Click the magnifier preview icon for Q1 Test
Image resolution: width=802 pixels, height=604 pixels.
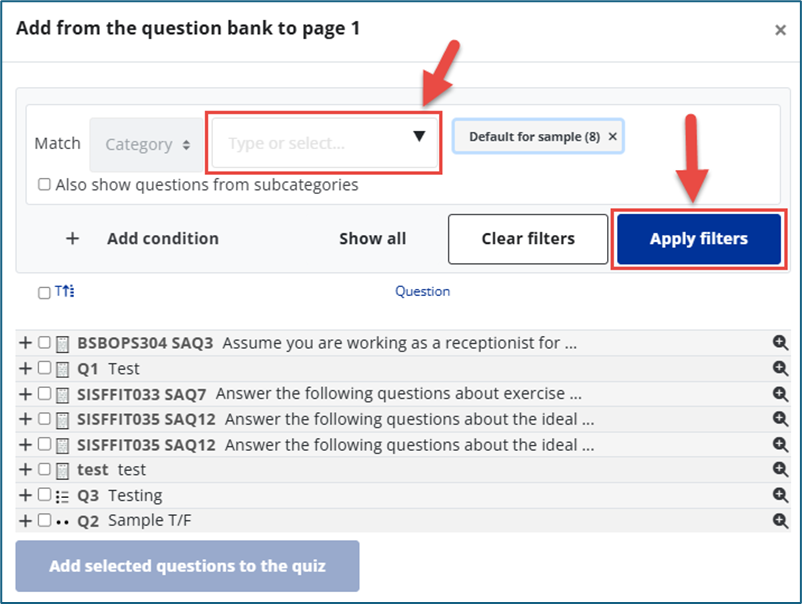point(781,368)
